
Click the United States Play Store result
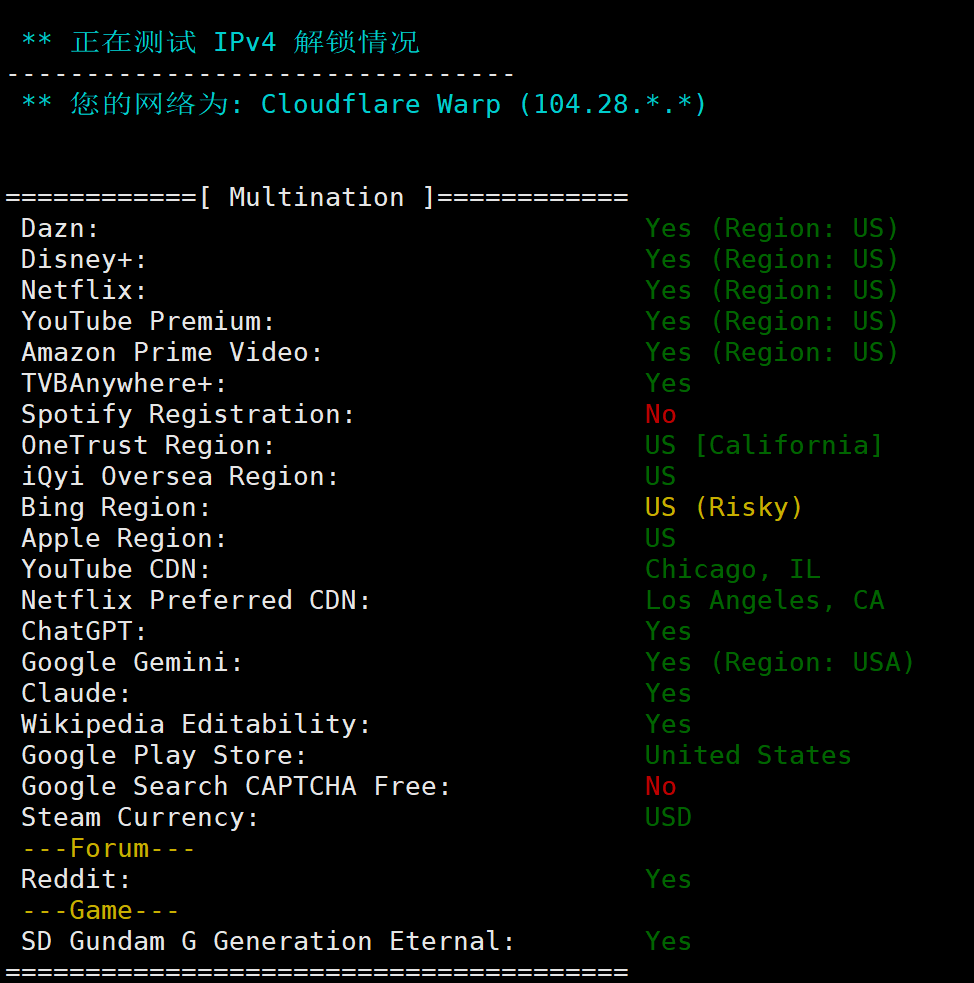pyautogui.click(x=748, y=756)
